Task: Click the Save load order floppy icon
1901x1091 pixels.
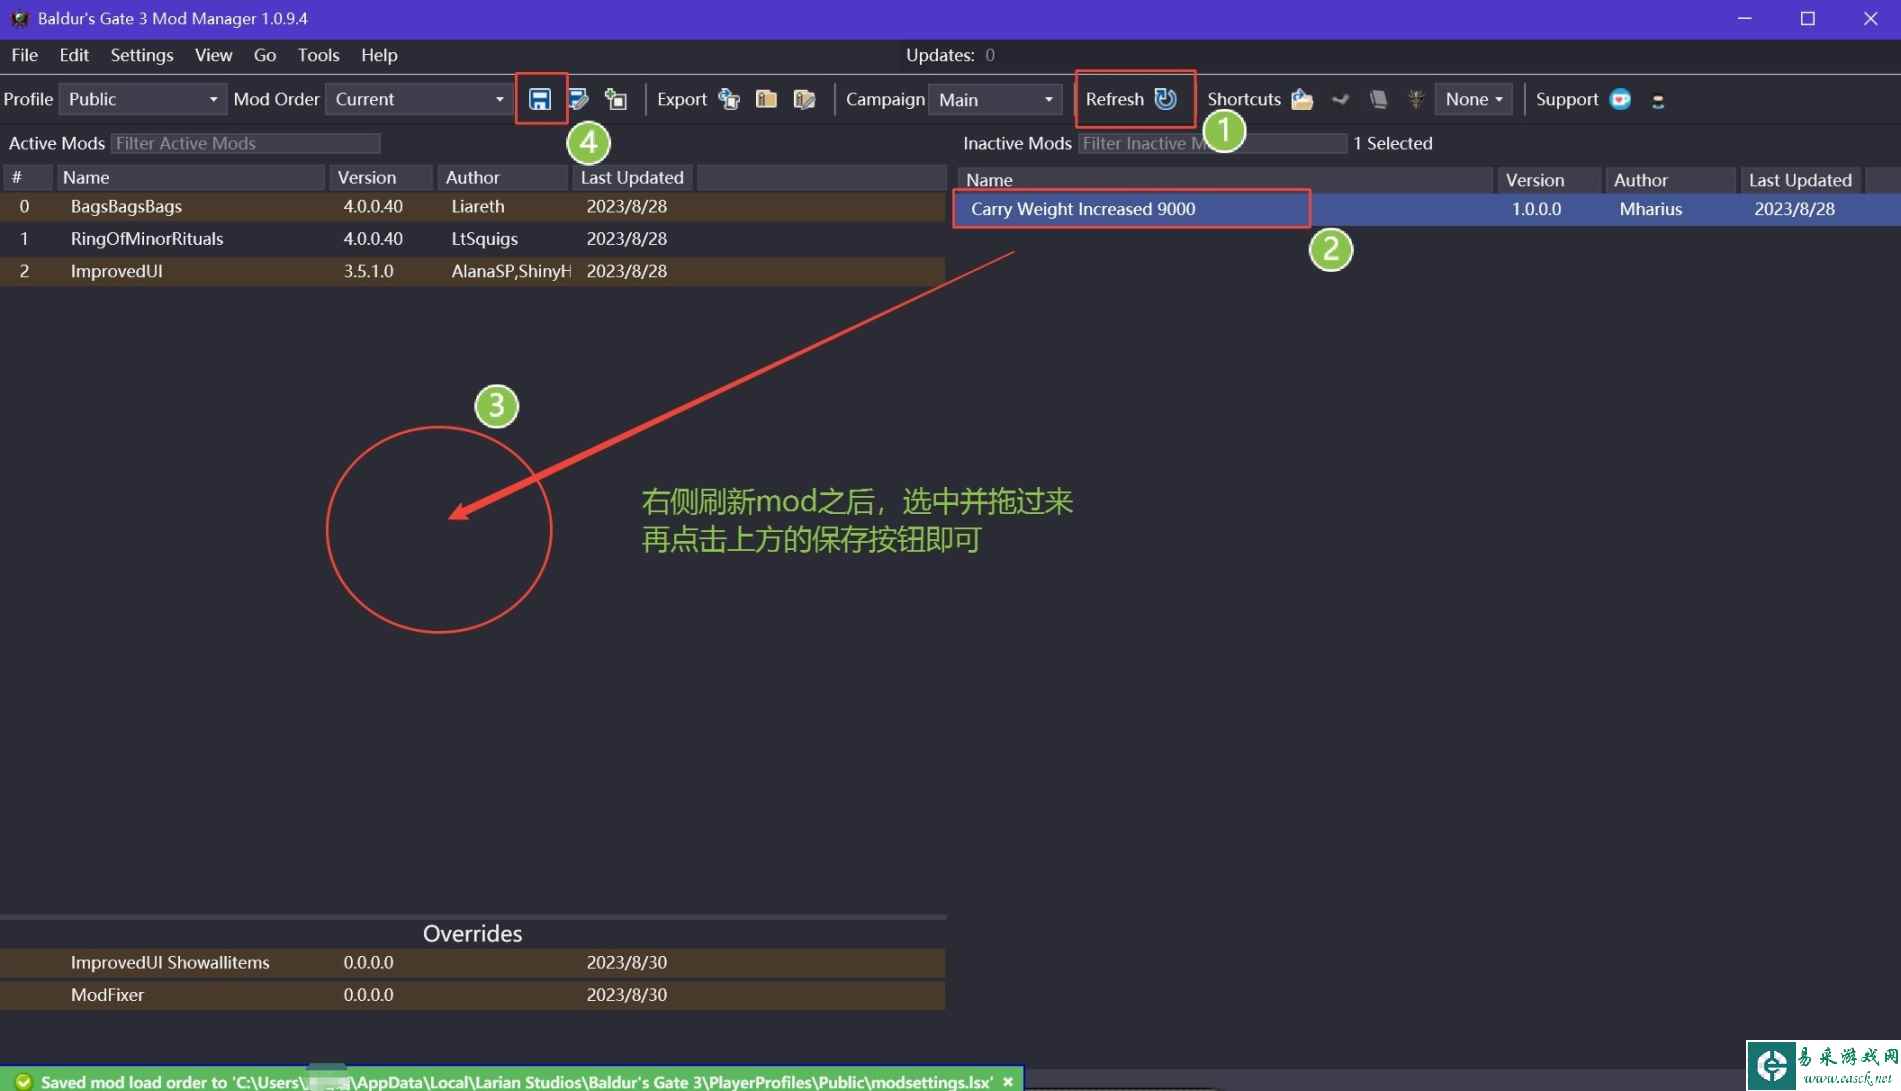Action: (540, 99)
